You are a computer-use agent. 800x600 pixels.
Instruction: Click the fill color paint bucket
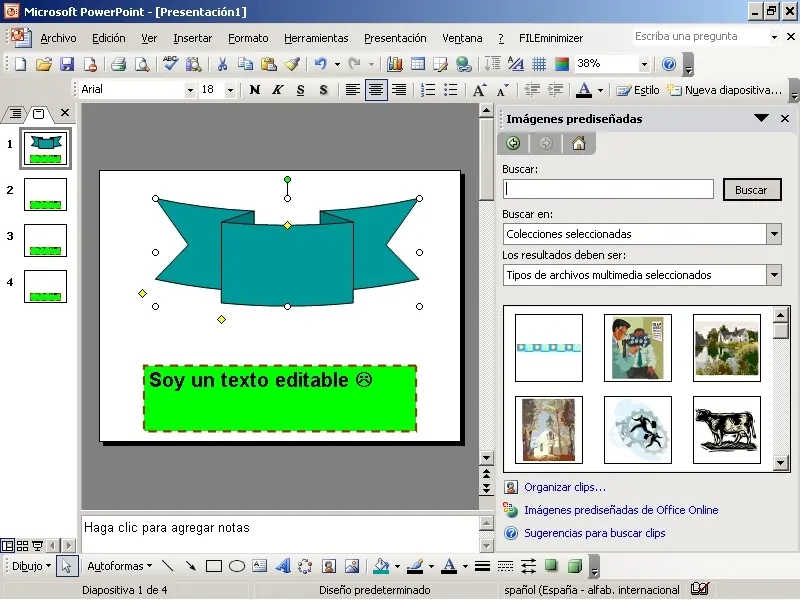(x=380, y=566)
